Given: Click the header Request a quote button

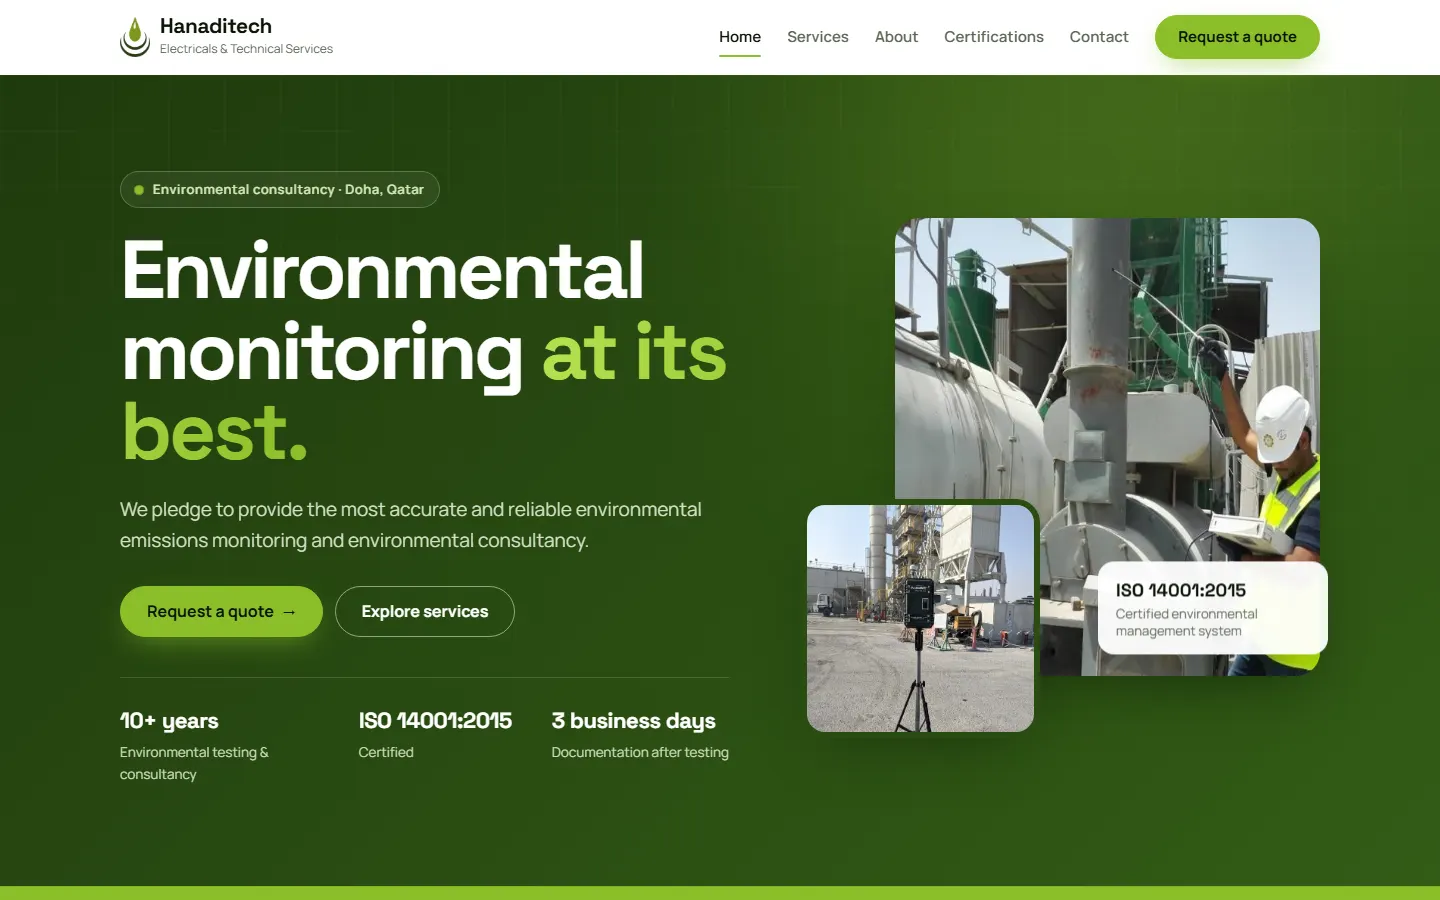Looking at the screenshot, I should pyautogui.click(x=1237, y=37).
